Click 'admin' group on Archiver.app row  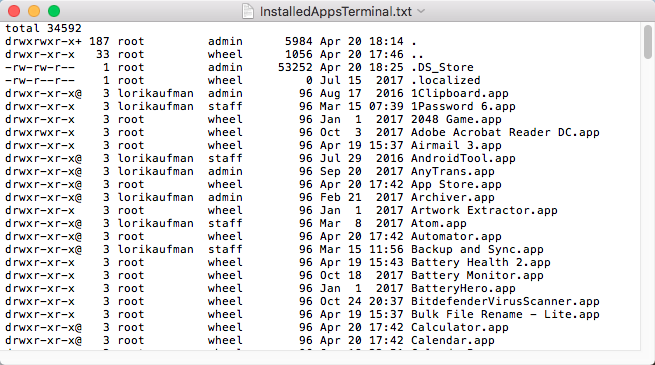coord(225,197)
